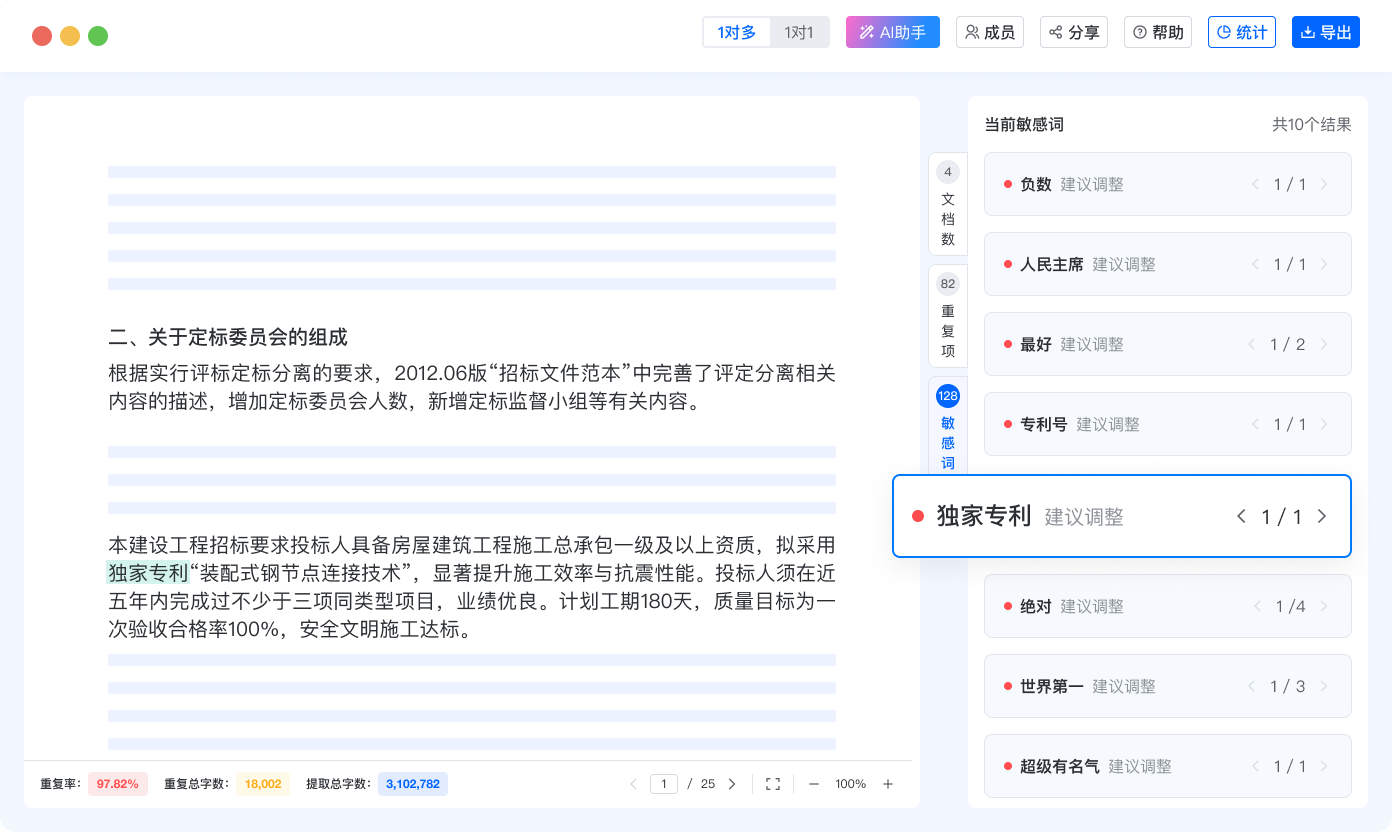Select the 敏感词 side tab

(948, 428)
